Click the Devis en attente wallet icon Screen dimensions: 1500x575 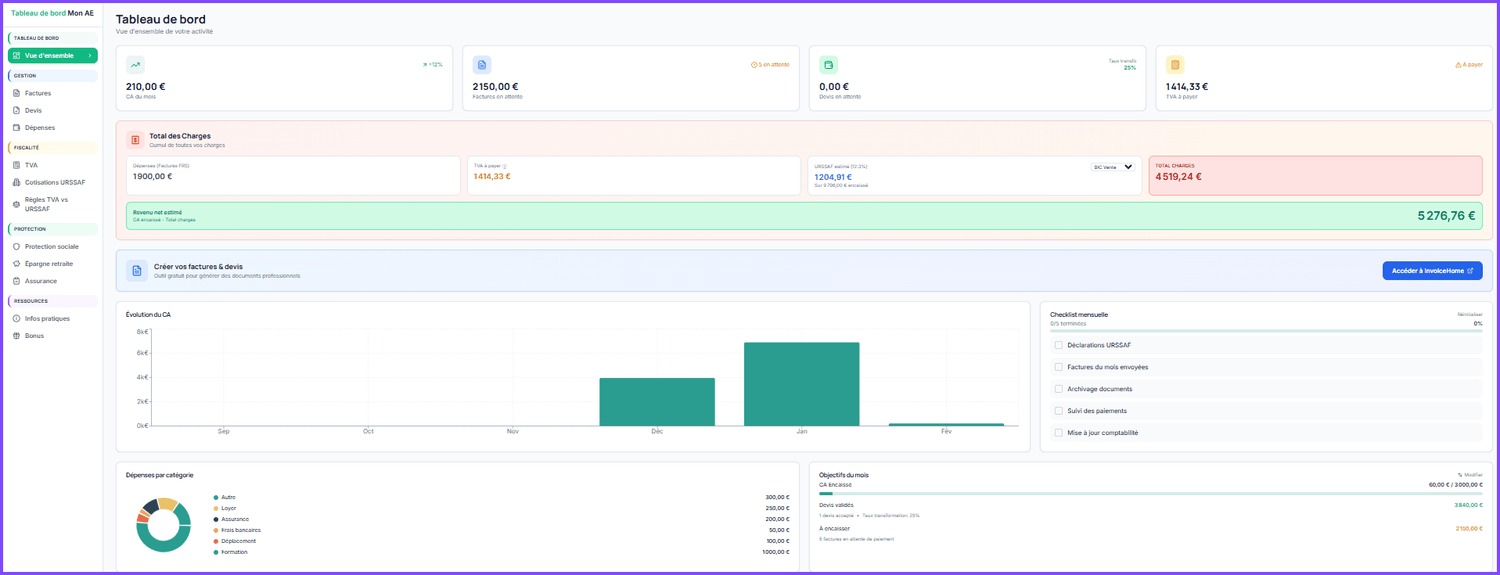point(828,65)
